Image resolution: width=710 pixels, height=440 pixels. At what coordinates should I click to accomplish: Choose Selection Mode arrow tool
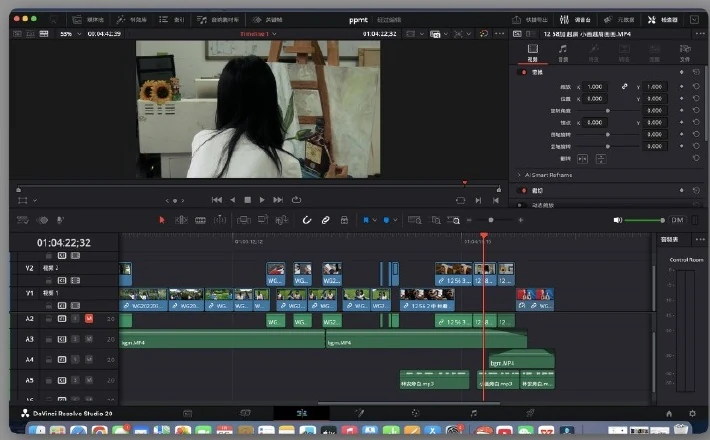coord(162,220)
